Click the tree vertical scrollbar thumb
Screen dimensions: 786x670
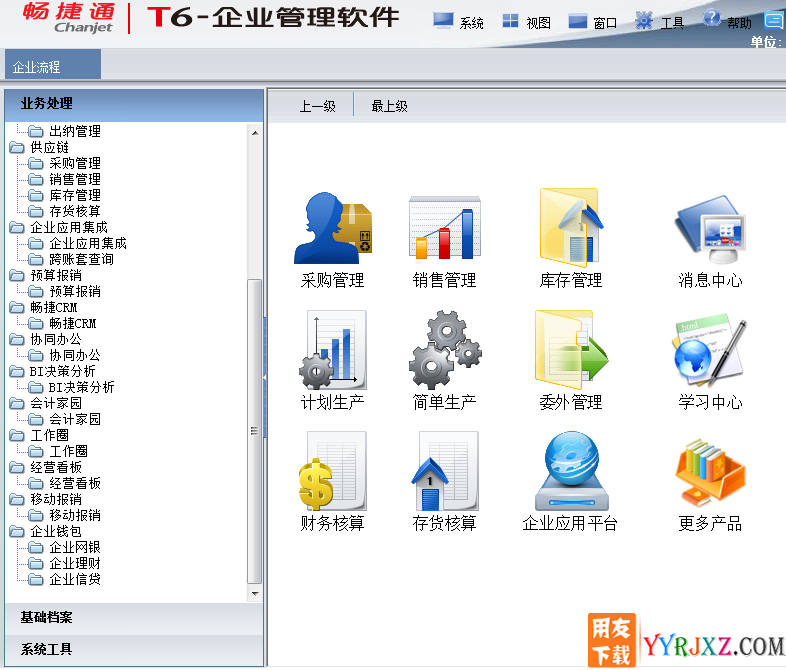(x=255, y=431)
